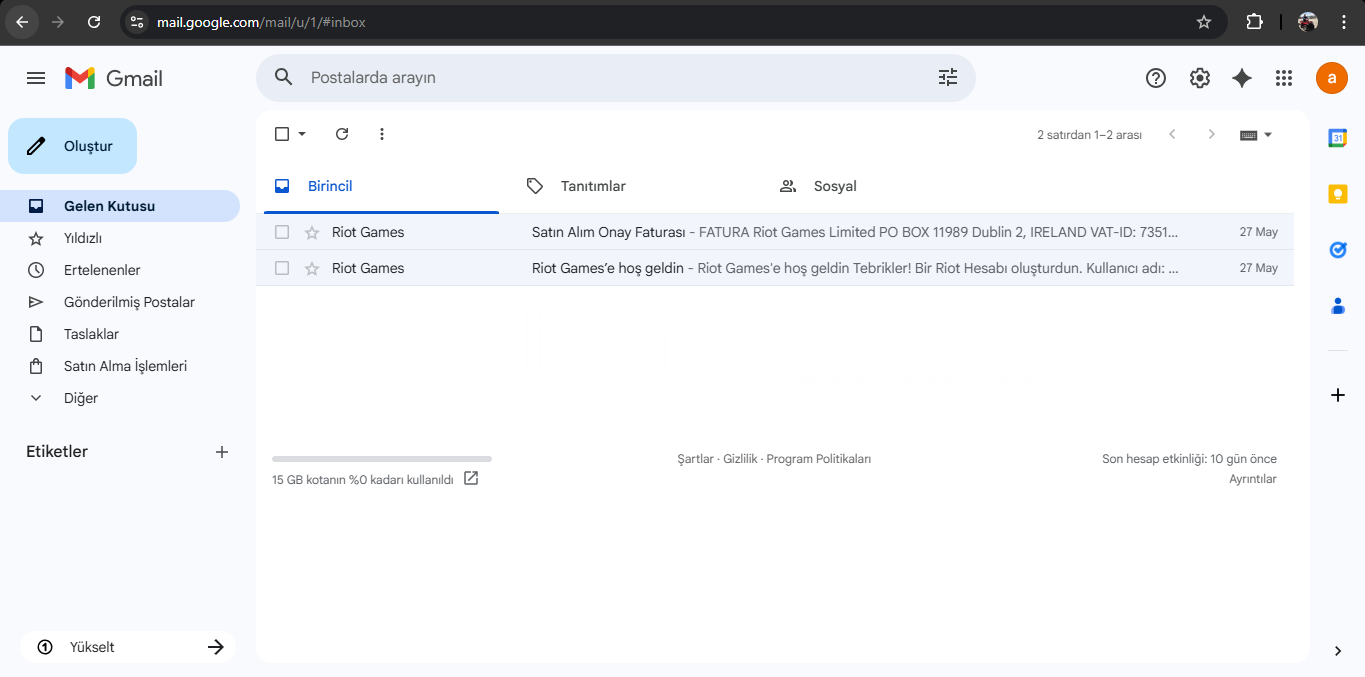Open Google Tasks in side panel
1365x677 pixels.
click(x=1338, y=250)
